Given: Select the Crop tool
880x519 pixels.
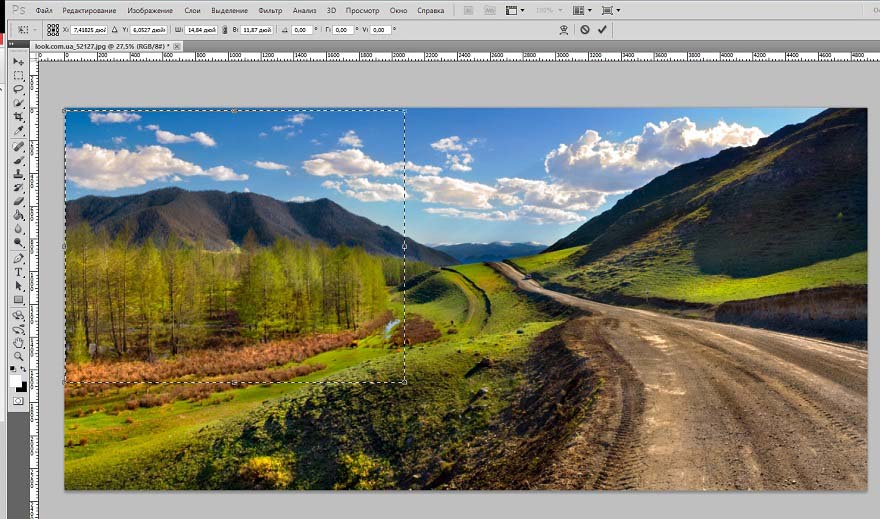Looking at the screenshot, I should (x=19, y=117).
